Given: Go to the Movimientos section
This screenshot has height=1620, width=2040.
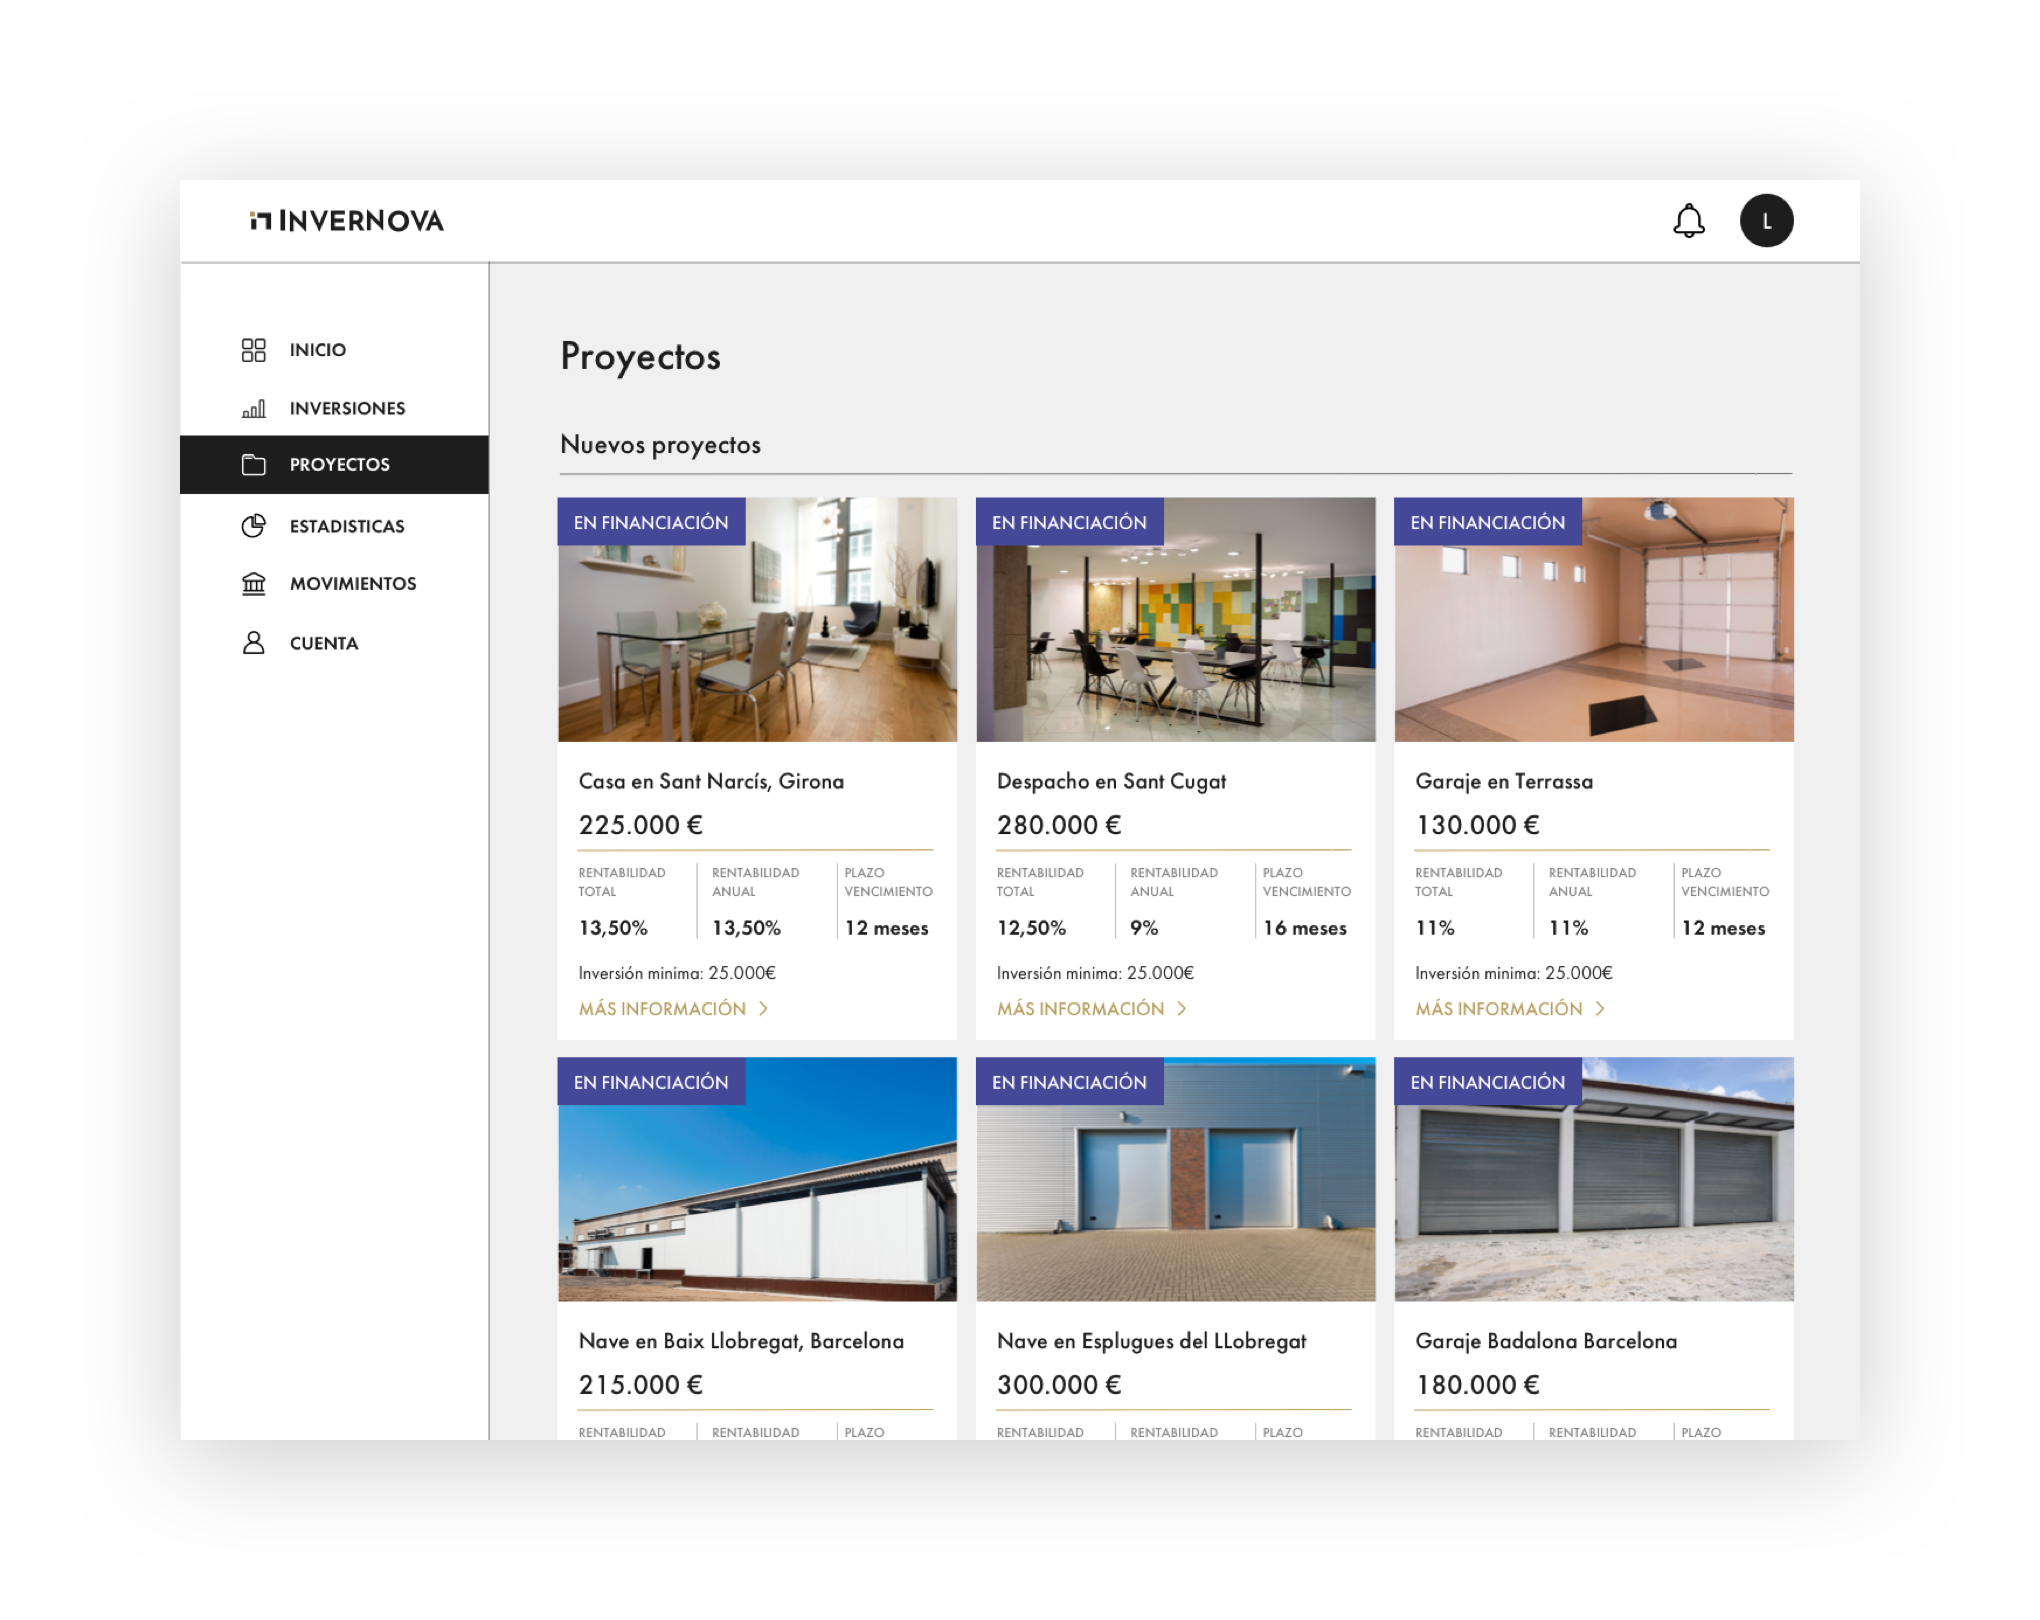Looking at the screenshot, I should (353, 584).
